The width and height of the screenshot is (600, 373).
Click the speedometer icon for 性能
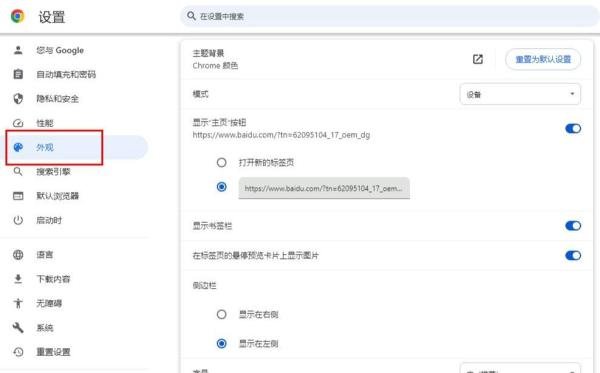(18, 123)
